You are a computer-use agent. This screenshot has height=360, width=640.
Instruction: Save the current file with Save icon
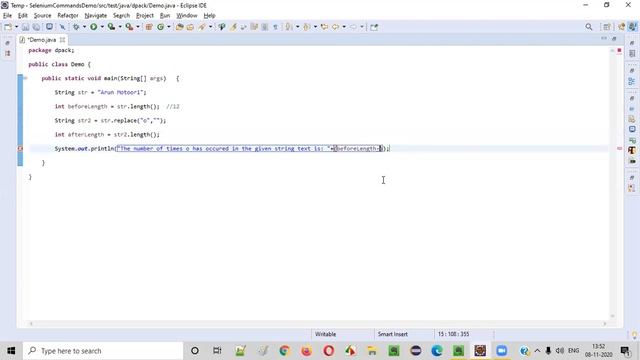(x=25, y=27)
